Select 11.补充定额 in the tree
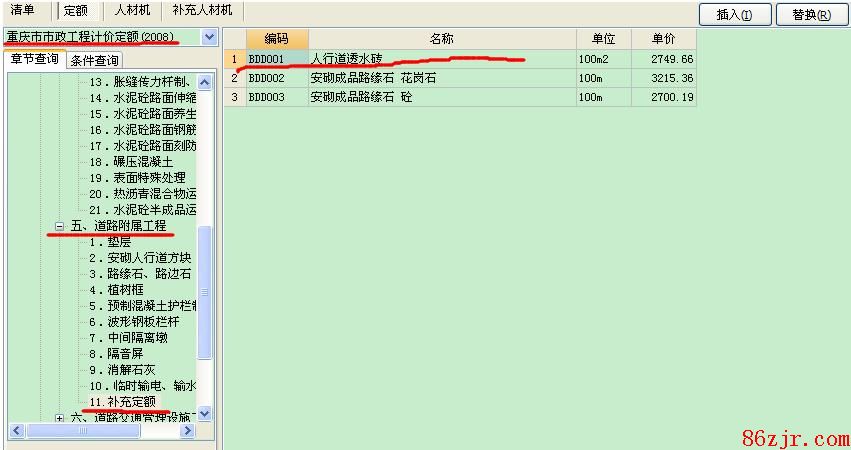The height and width of the screenshot is (450, 851). coord(122,402)
